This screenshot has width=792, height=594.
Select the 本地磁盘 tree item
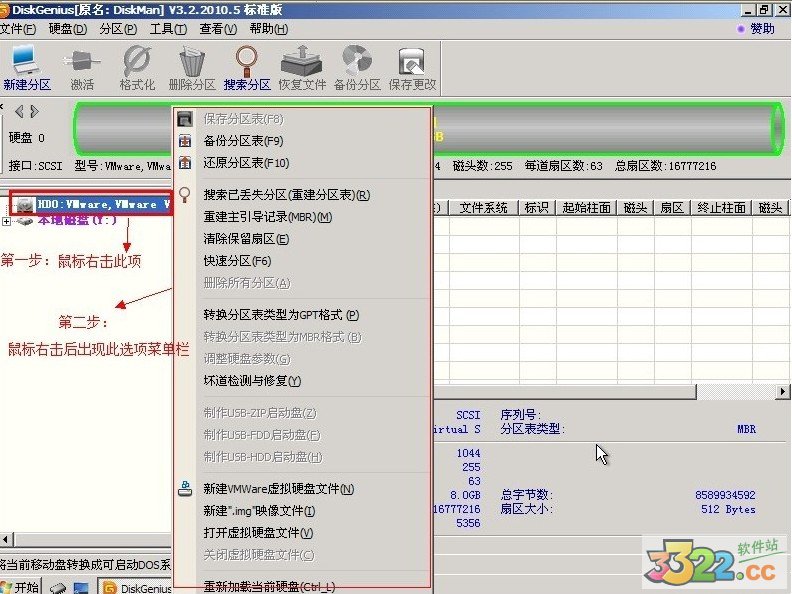[x=77, y=221]
